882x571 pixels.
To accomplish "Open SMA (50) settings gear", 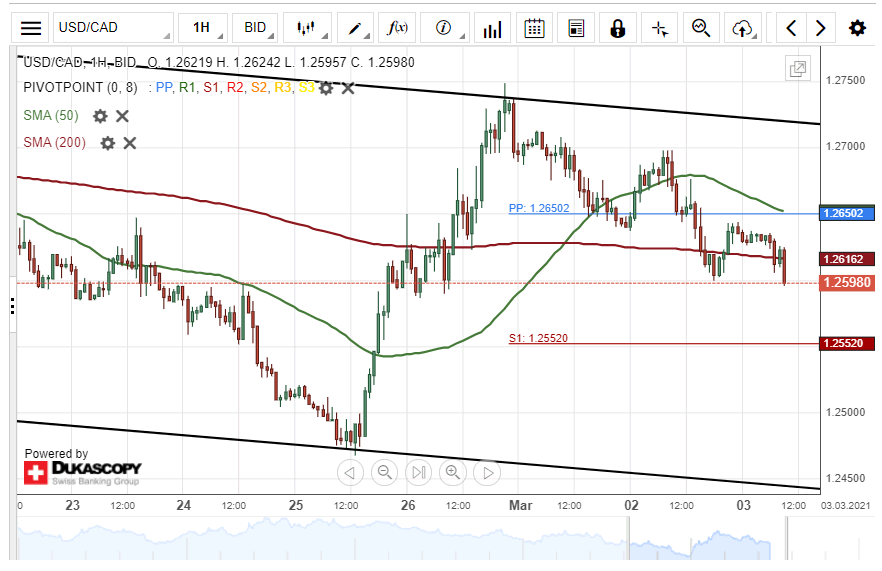I will point(100,116).
